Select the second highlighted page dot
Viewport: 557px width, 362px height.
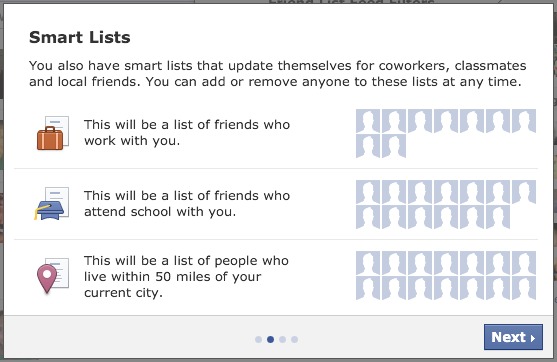coord(270,340)
